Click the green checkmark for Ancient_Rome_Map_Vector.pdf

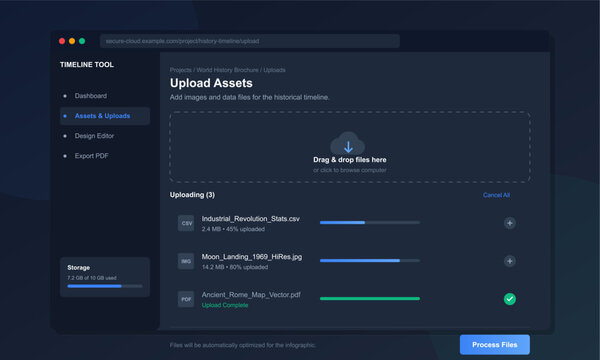click(510, 299)
